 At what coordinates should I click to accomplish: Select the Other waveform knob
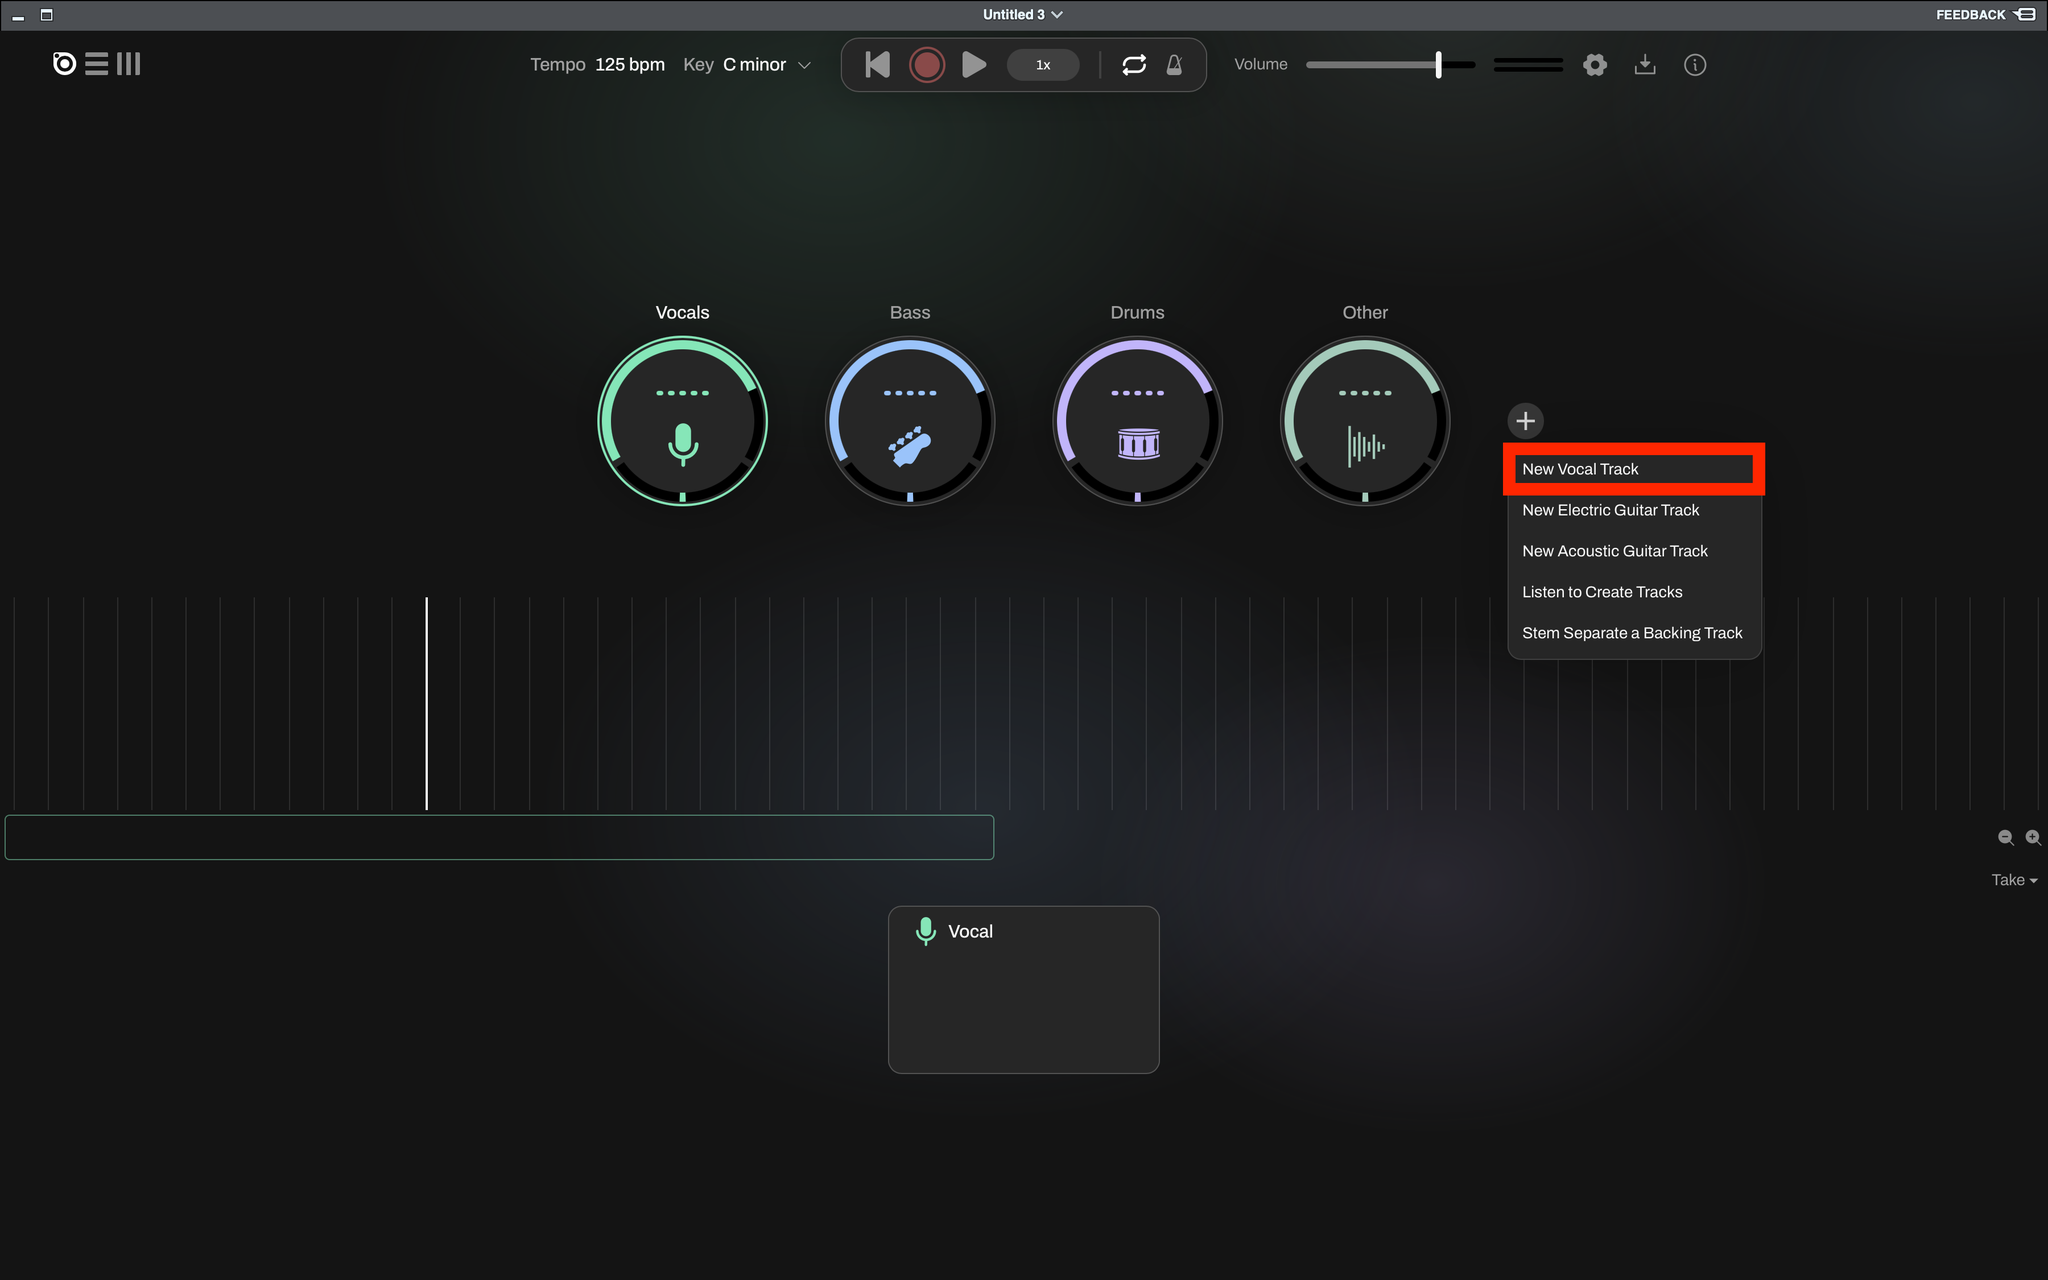[1365, 421]
